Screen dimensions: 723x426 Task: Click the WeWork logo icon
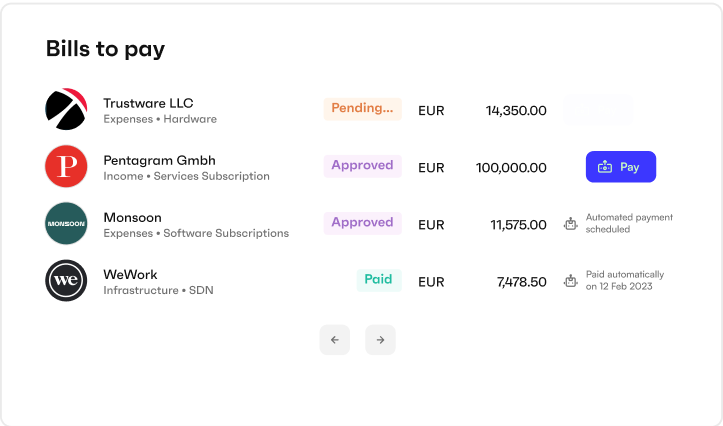tap(66, 281)
